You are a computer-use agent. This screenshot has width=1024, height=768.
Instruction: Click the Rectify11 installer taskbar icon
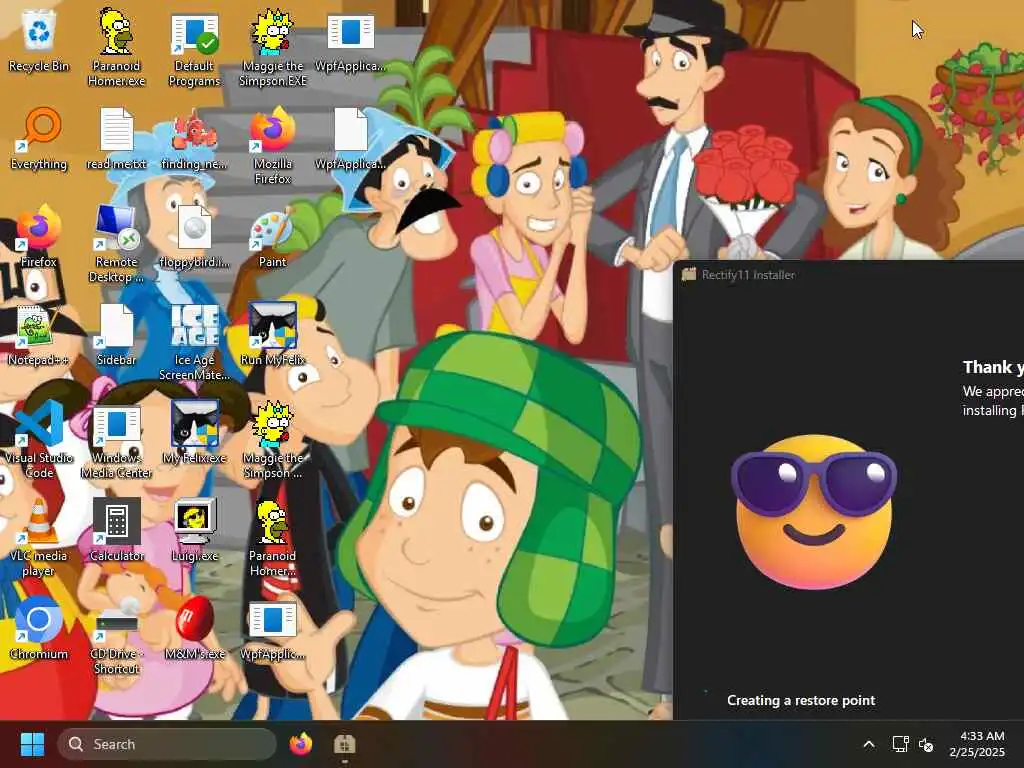pyautogui.click(x=344, y=744)
